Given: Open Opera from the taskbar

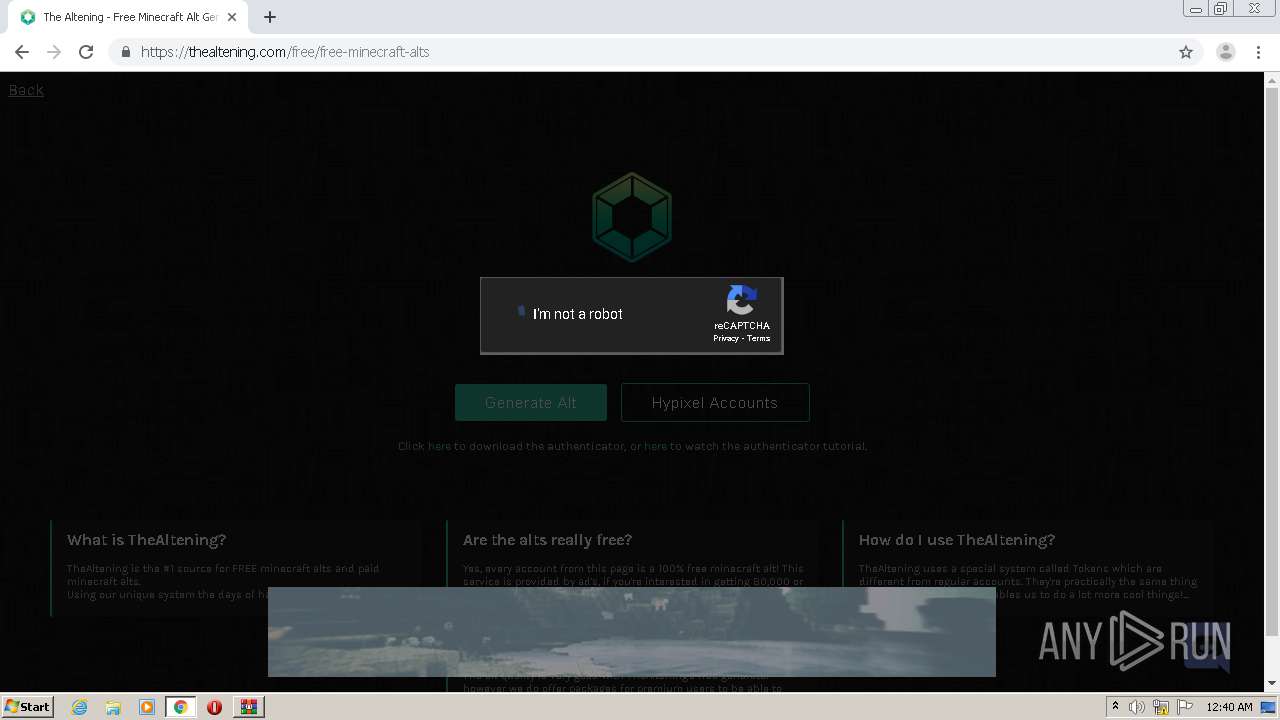Looking at the screenshot, I should click(214, 707).
